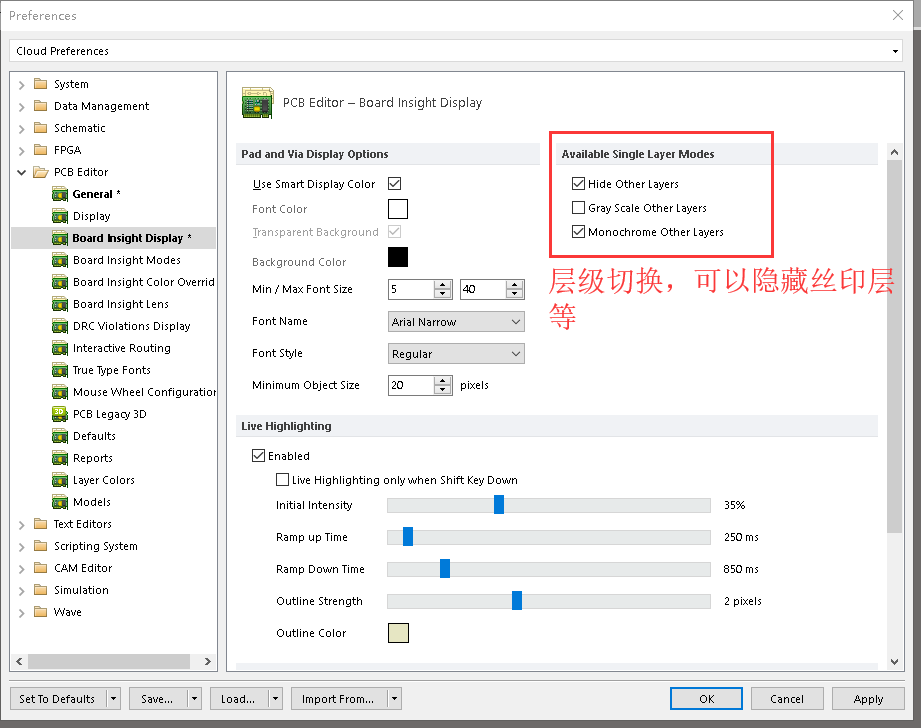Select DRC Violations Display page
The height and width of the screenshot is (728, 921).
[x=132, y=326]
